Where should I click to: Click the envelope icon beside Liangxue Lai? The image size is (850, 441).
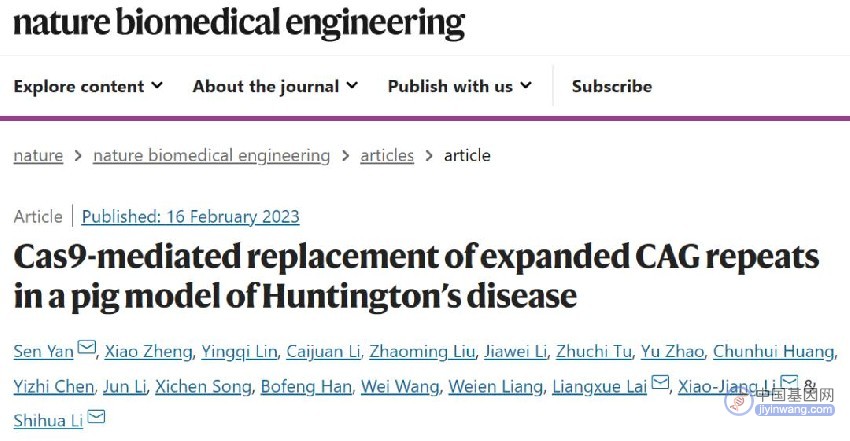point(660,382)
